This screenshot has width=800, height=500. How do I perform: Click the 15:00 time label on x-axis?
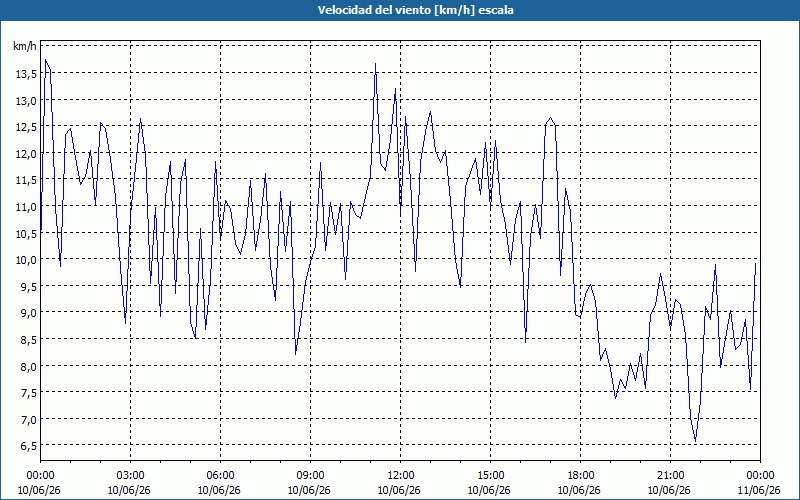pos(490,476)
